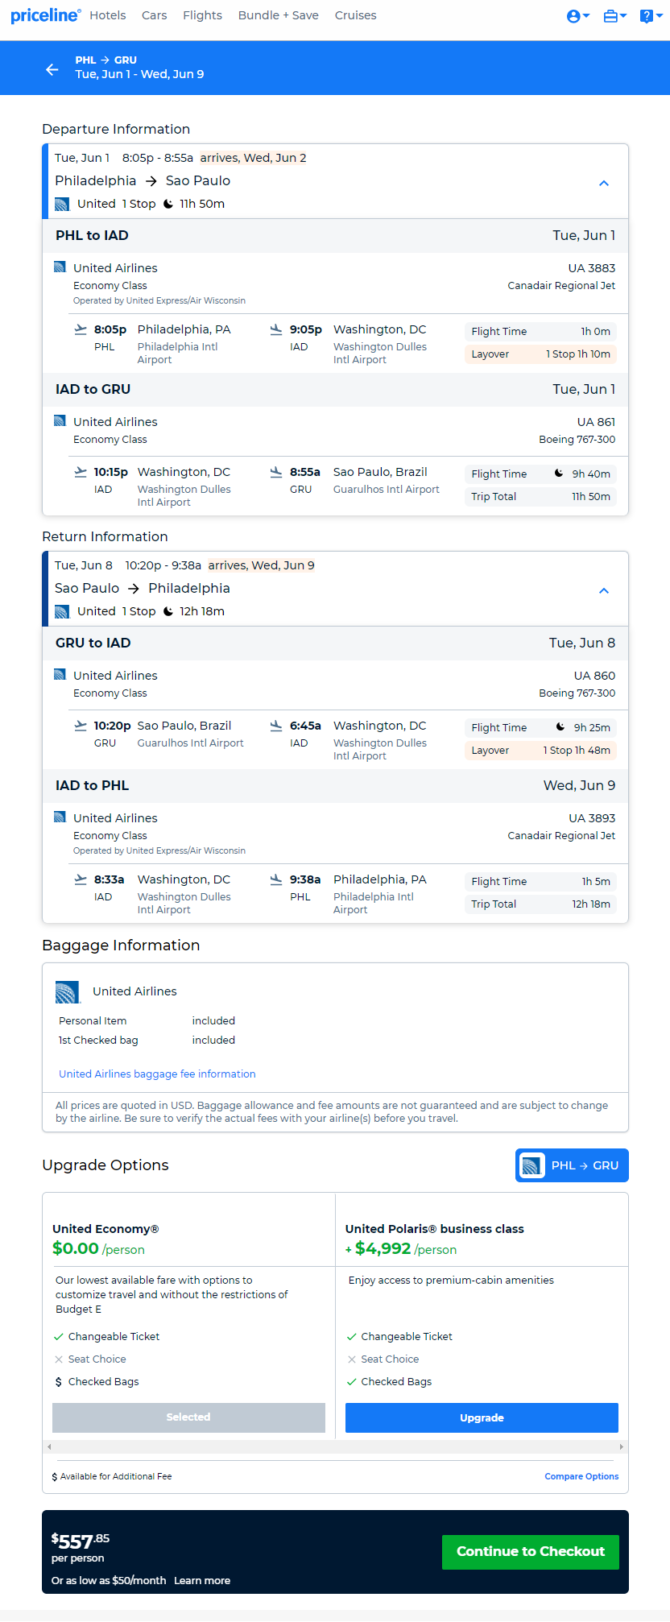The width and height of the screenshot is (670, 1622).
Task: Open the Compare Options link
Action: [581, 1476]
